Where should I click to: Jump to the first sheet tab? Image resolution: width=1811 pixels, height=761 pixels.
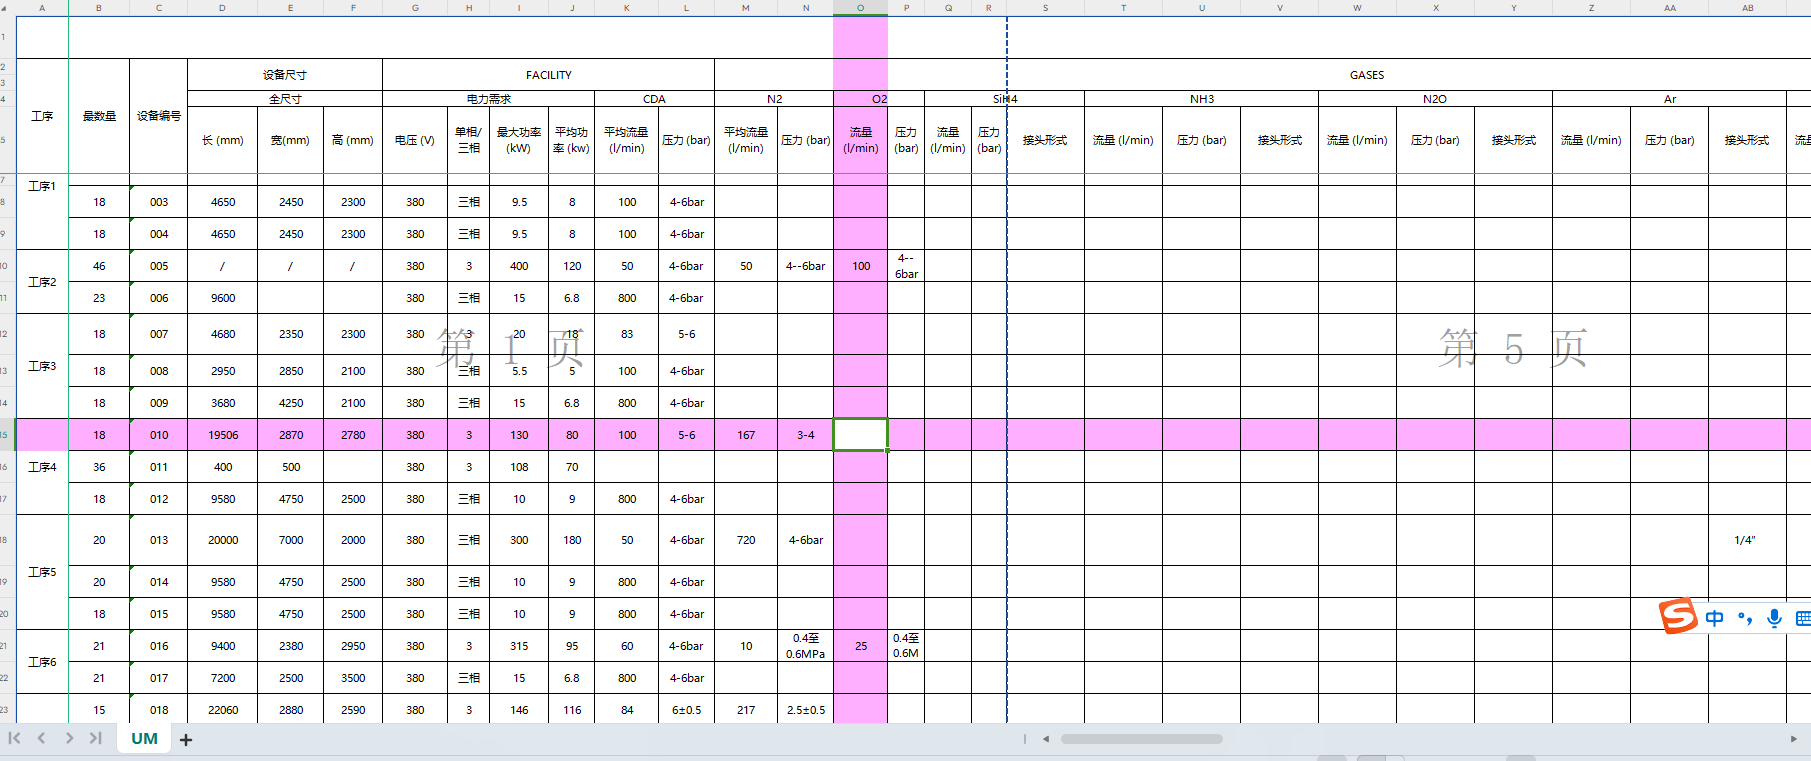click(15, 738)
